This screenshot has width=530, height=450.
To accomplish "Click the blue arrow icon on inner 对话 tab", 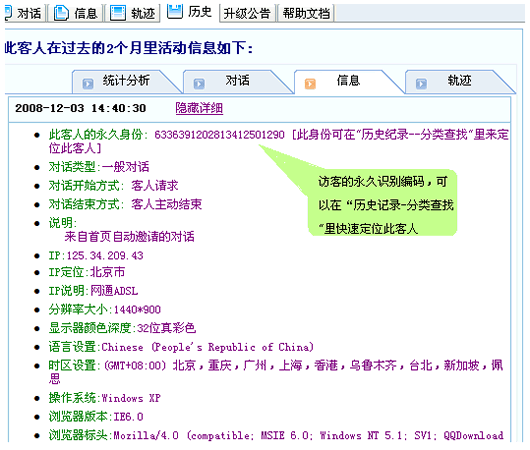I will [199, 83].
